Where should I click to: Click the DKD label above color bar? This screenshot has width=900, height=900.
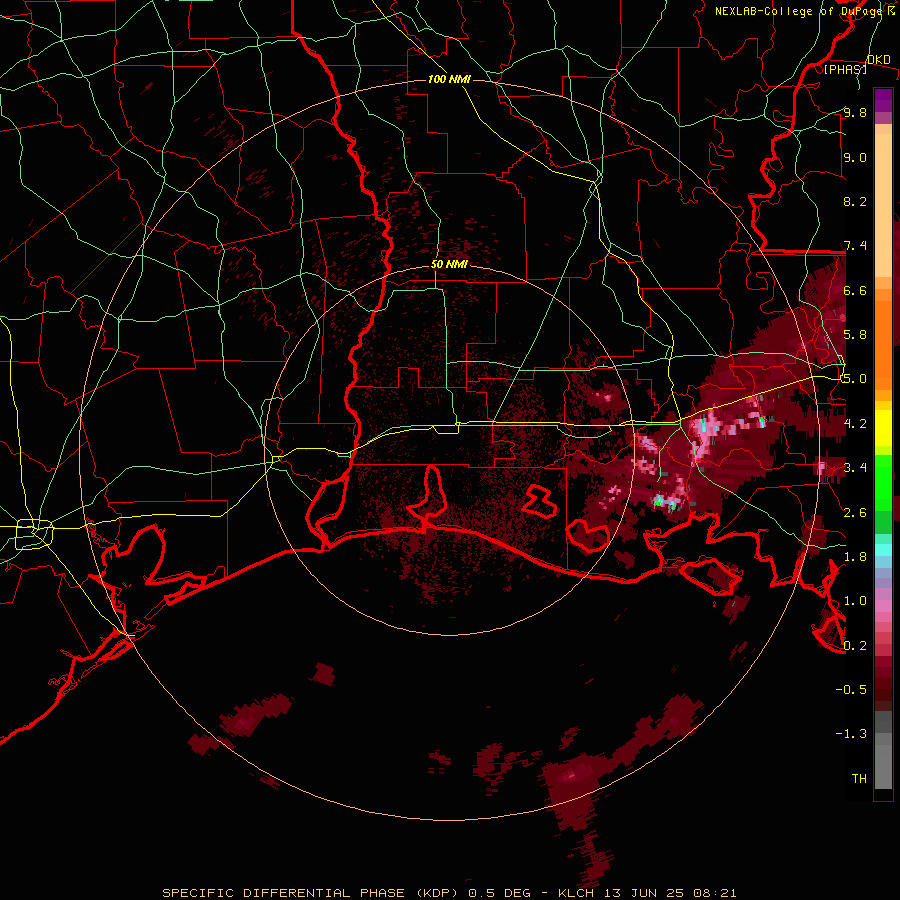tap(879, 60)
